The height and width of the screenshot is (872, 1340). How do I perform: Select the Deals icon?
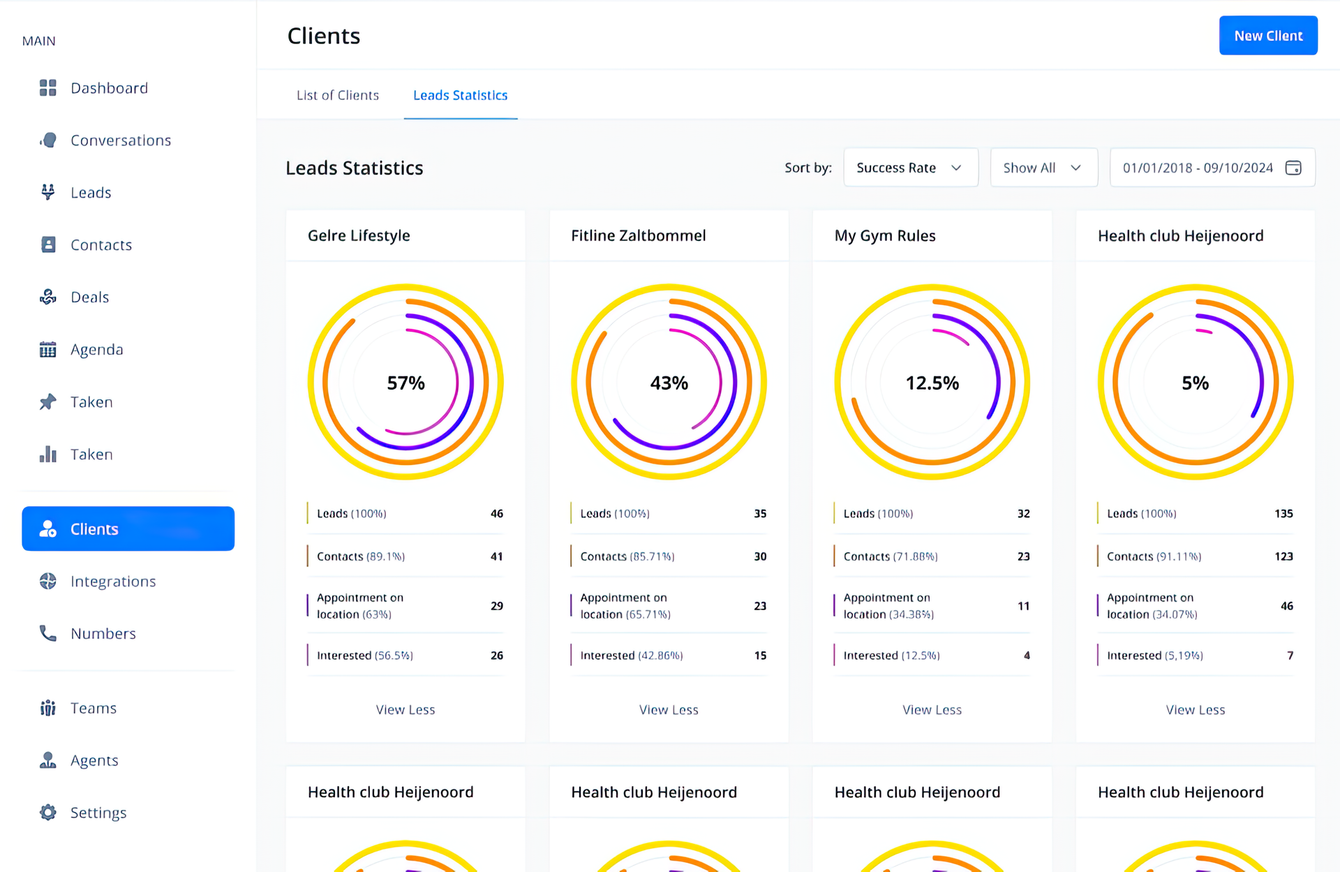pyautogui.click(x=47, y=297)
